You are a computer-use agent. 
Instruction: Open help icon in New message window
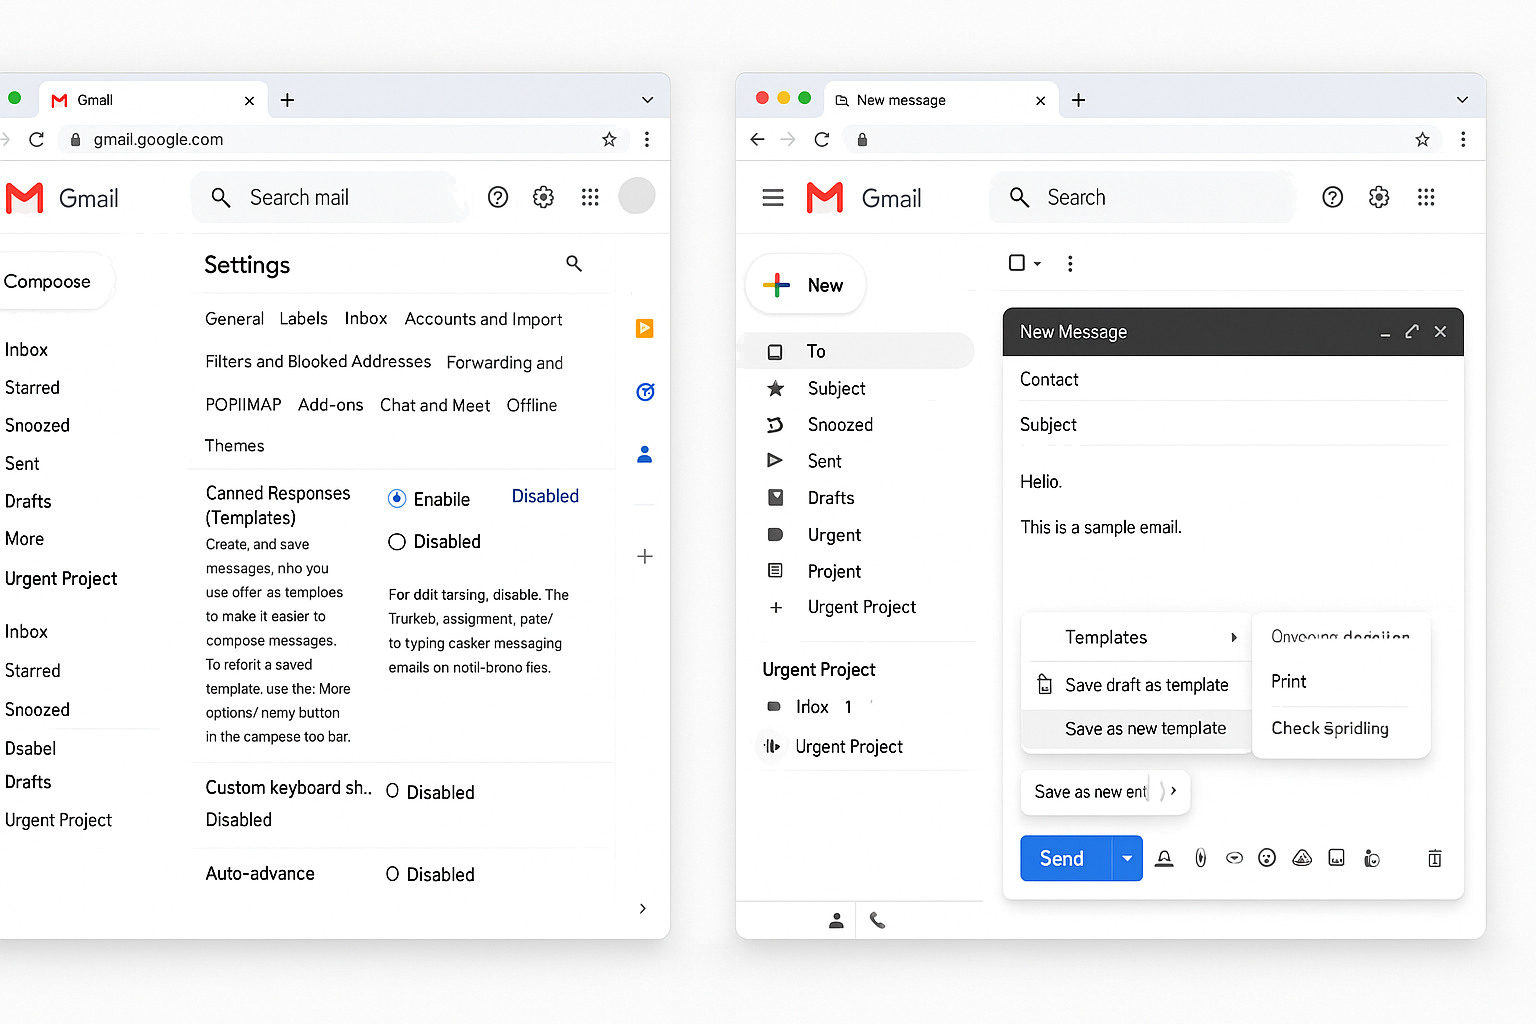click(1332, 197)
